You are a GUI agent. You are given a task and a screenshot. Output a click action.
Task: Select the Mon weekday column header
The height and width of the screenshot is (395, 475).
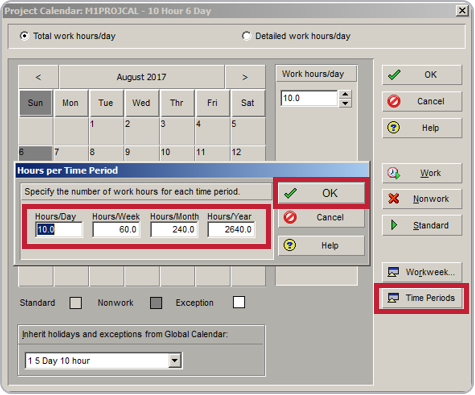tap(70, 103)
